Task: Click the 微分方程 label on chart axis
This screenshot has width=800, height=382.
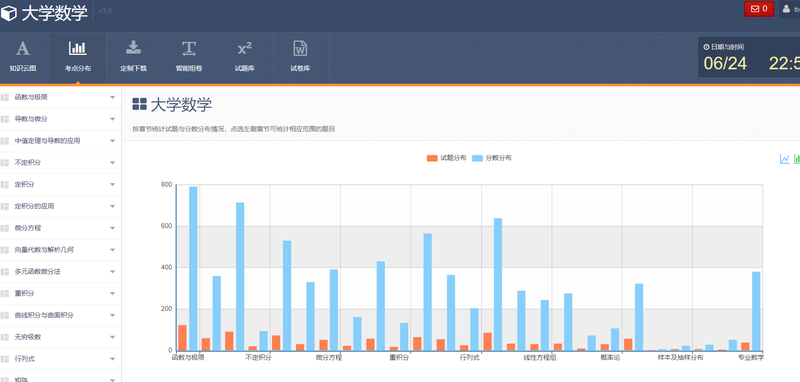Action: (329, 358)
